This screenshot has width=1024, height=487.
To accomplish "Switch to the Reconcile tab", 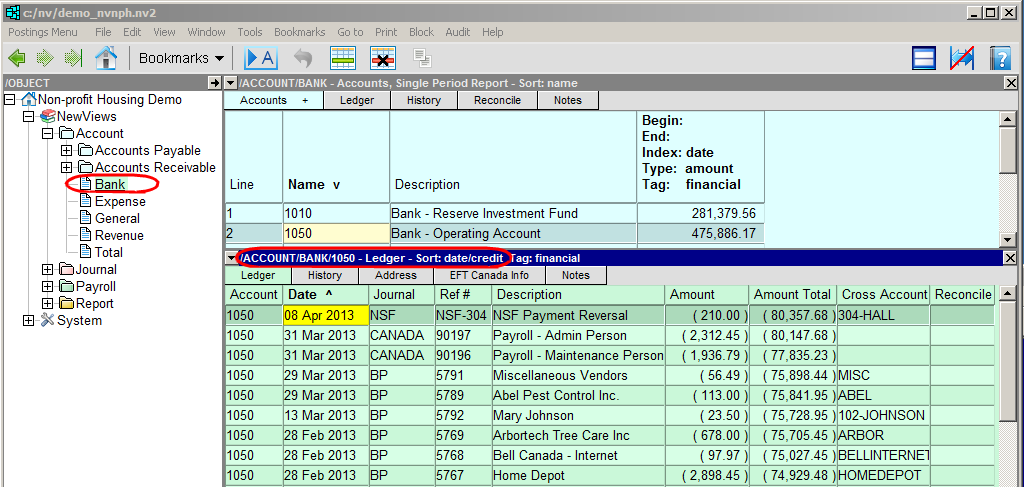I will point(497,100).
